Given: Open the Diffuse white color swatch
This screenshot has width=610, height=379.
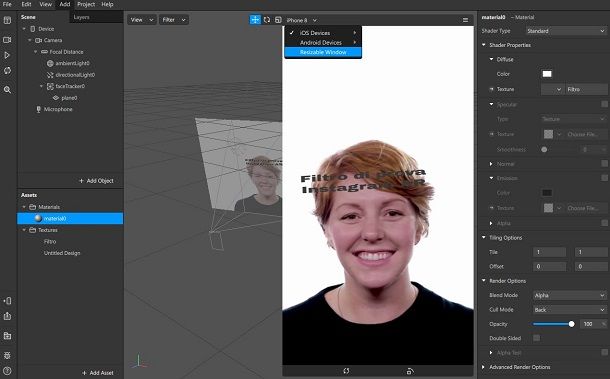Looking at the screenshot, I should pyautogui.click(x=547, y=74).
